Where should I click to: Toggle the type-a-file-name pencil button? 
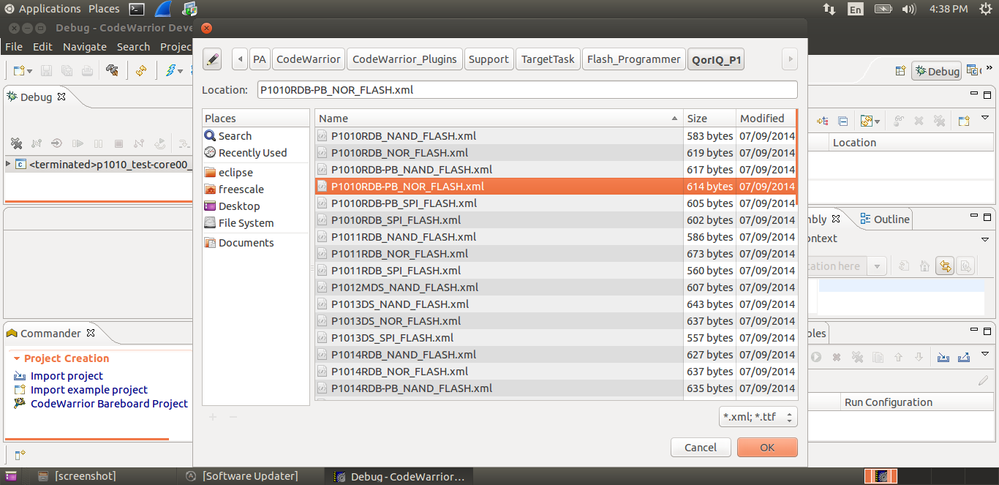(212, 59)
